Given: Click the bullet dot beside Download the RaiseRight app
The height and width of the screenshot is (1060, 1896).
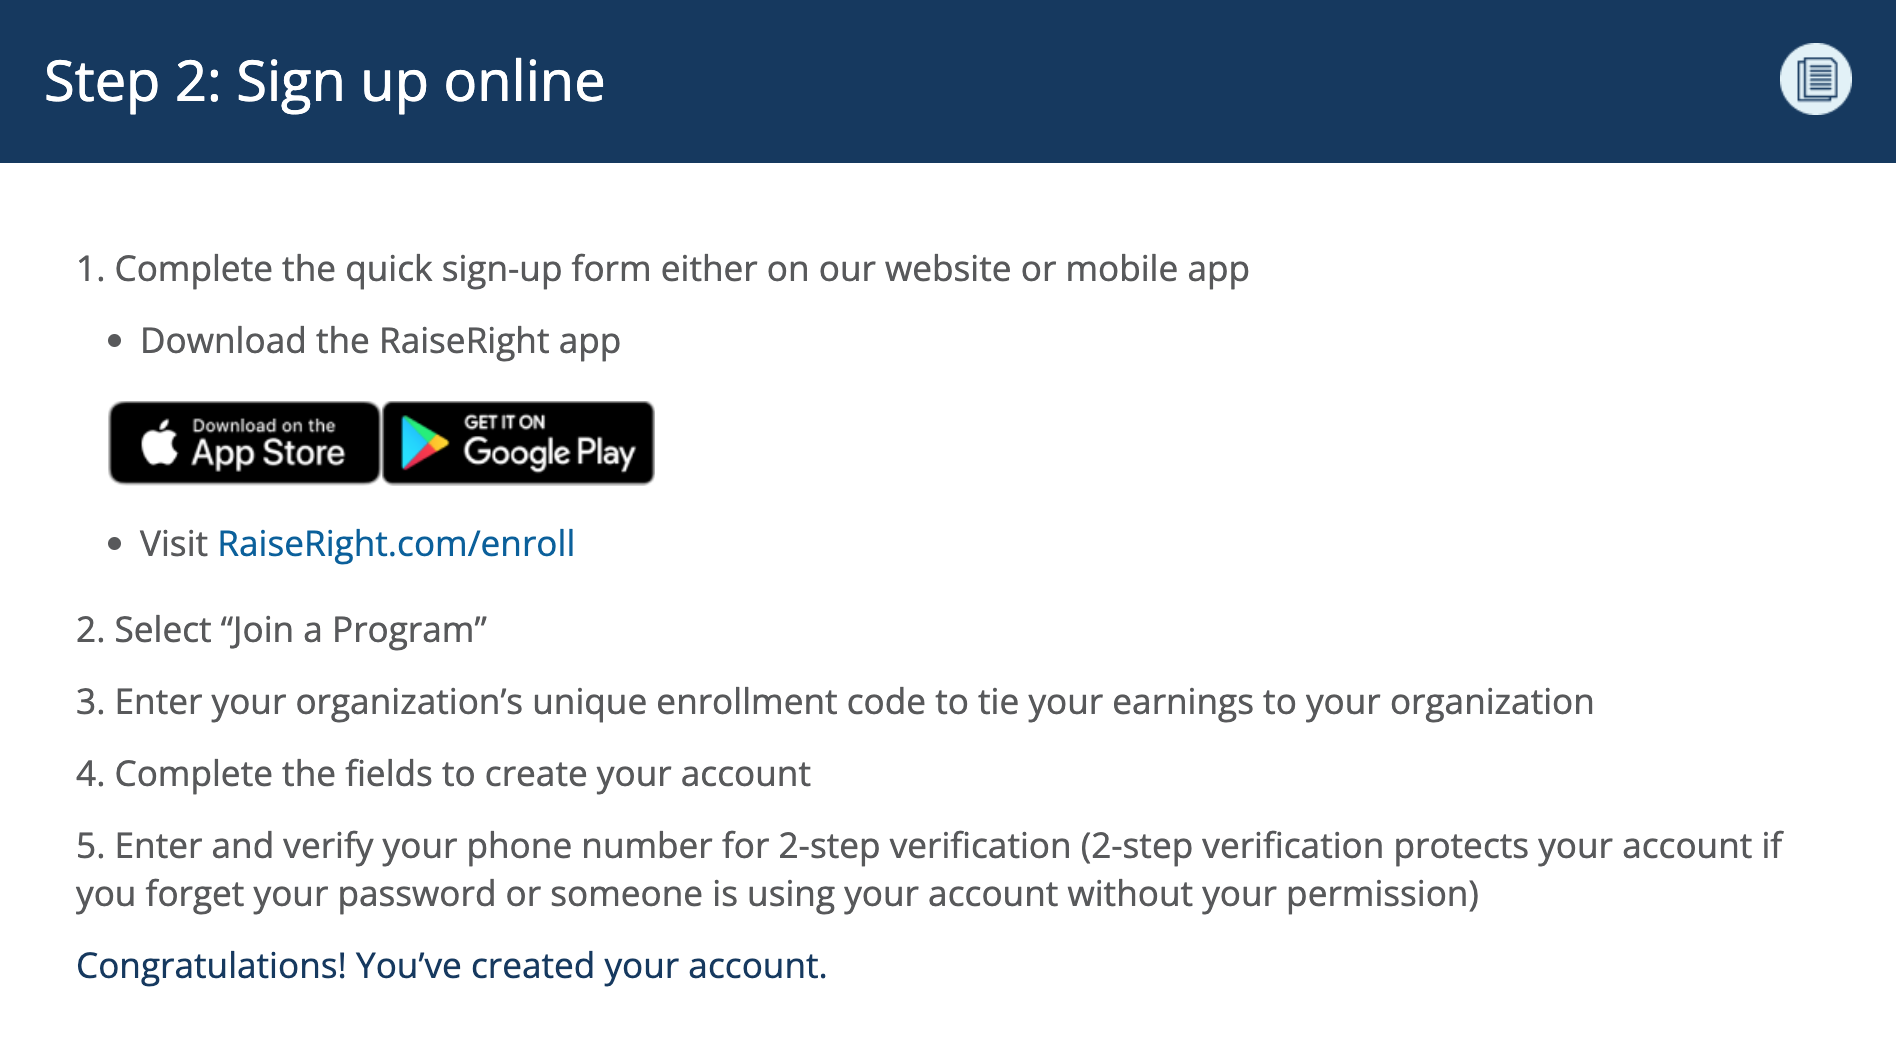Looking at the screenshot, I should [115, 341].
